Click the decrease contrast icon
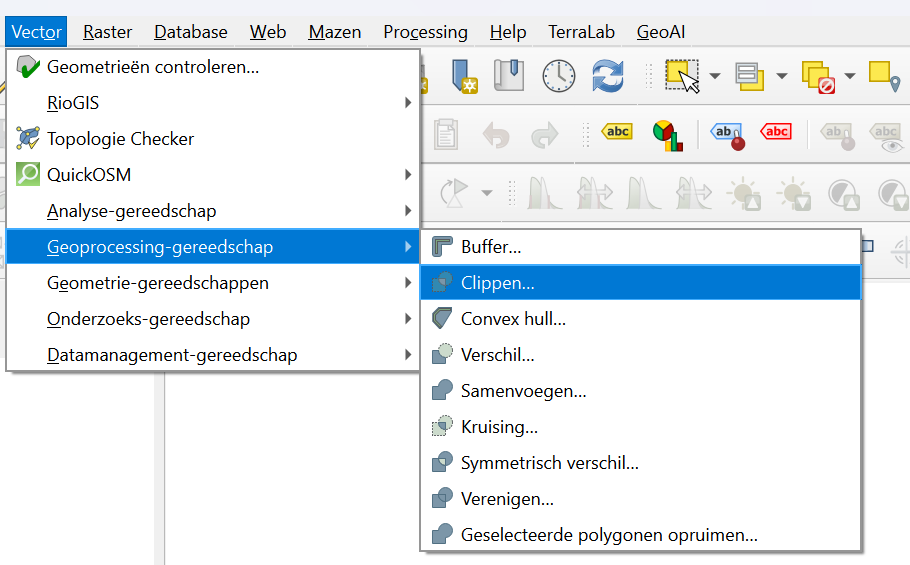910x565 pixels. [893, 194]
